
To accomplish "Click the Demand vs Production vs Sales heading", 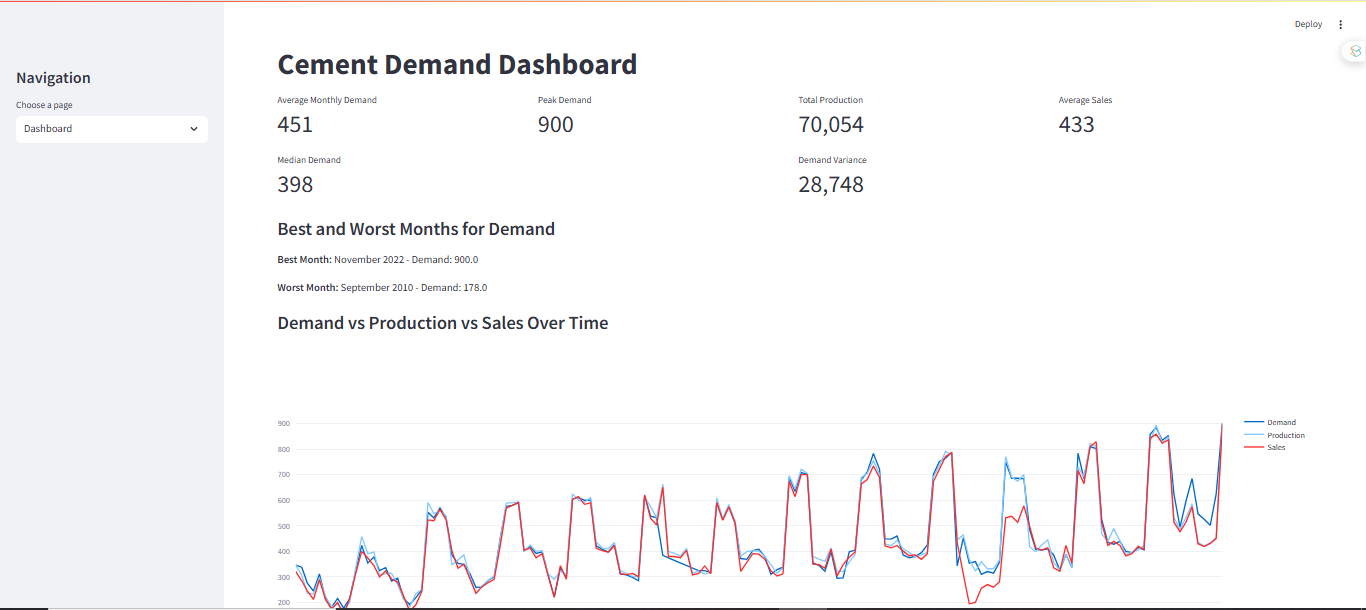I will [x=443, y=323].
